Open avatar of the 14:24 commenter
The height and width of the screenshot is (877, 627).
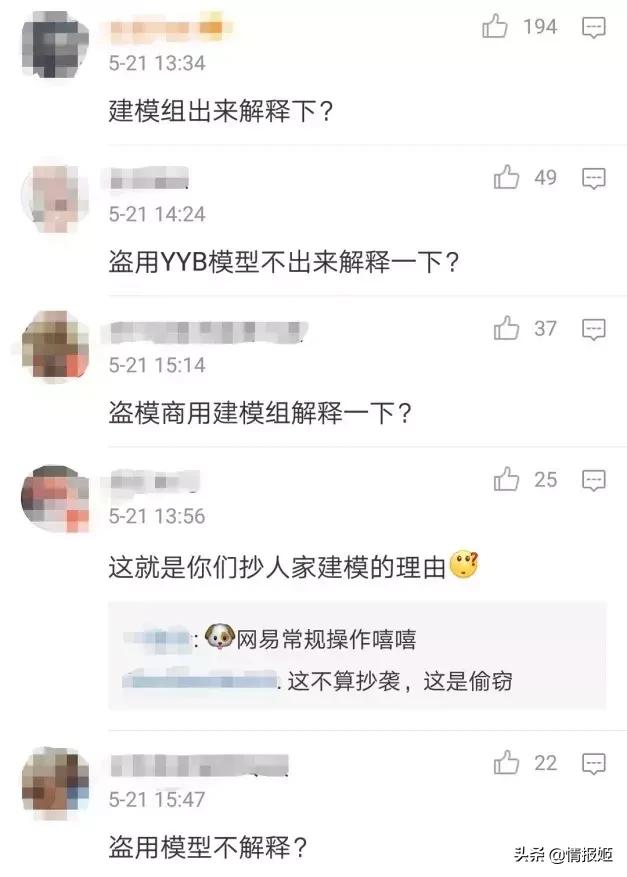click(x=55, y=199)
